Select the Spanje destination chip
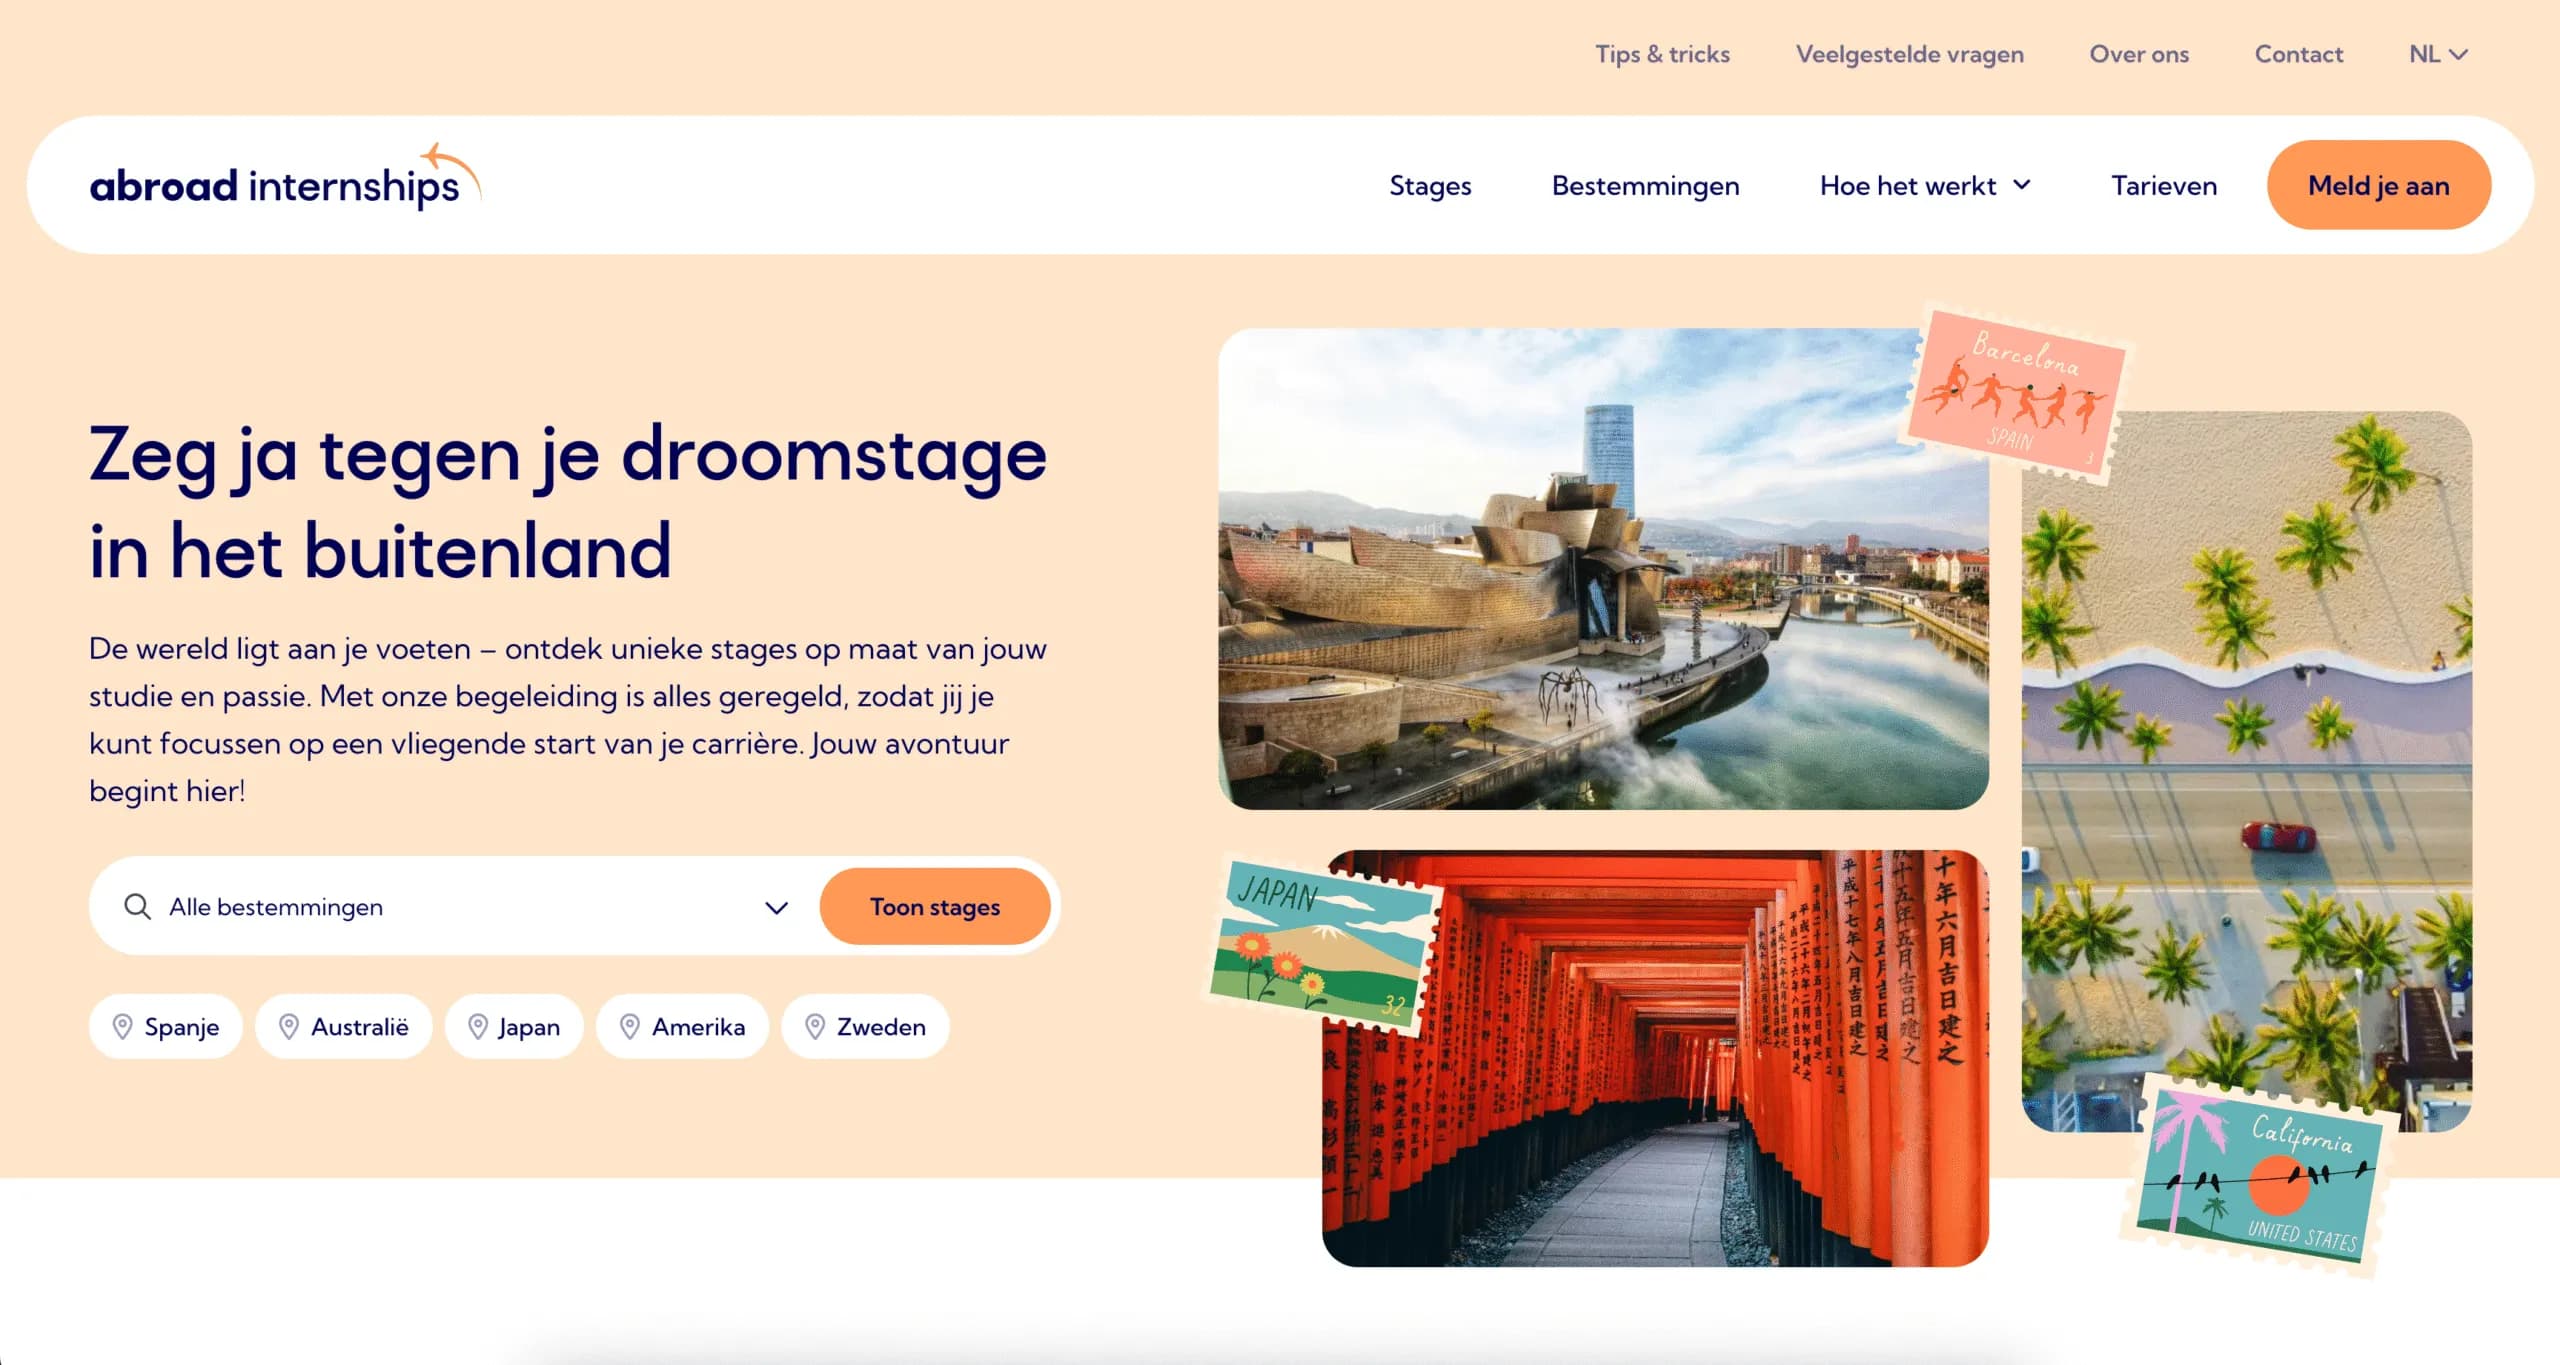 pyautogui.click(x=166, y=1027)
